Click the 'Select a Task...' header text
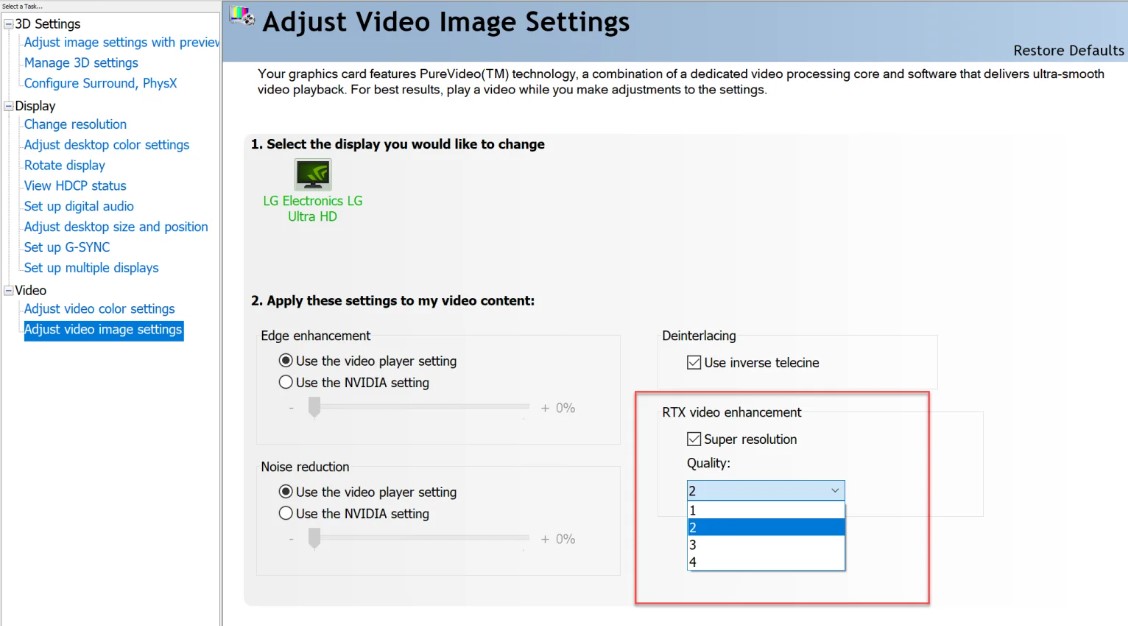 [22, 6]
